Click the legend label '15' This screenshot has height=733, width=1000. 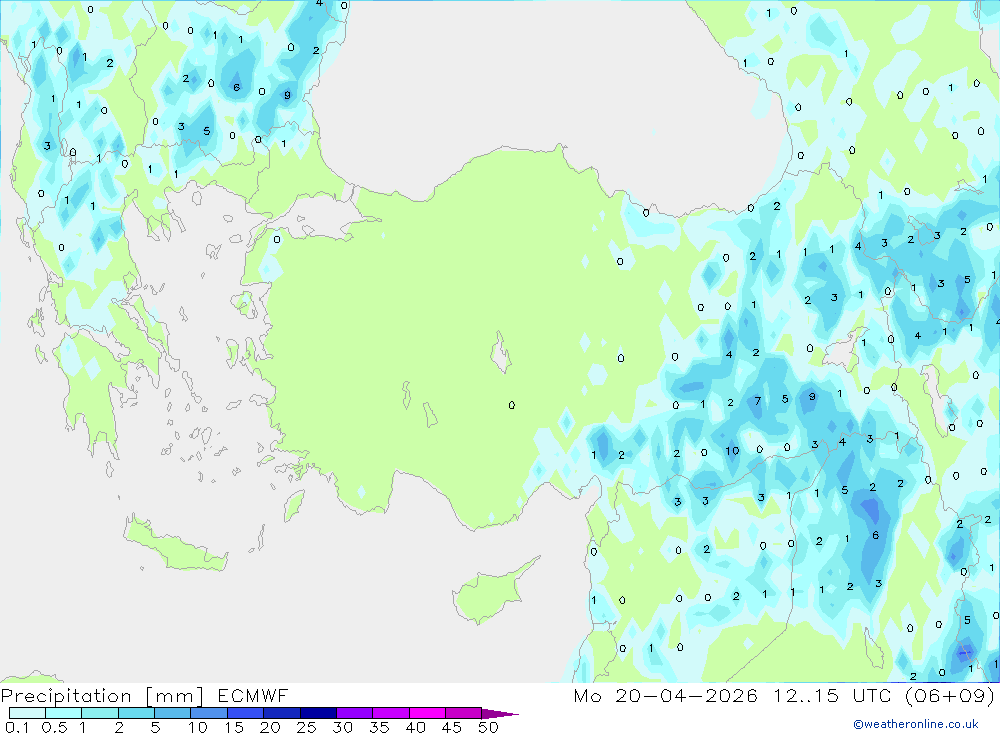tap(234, 727)
